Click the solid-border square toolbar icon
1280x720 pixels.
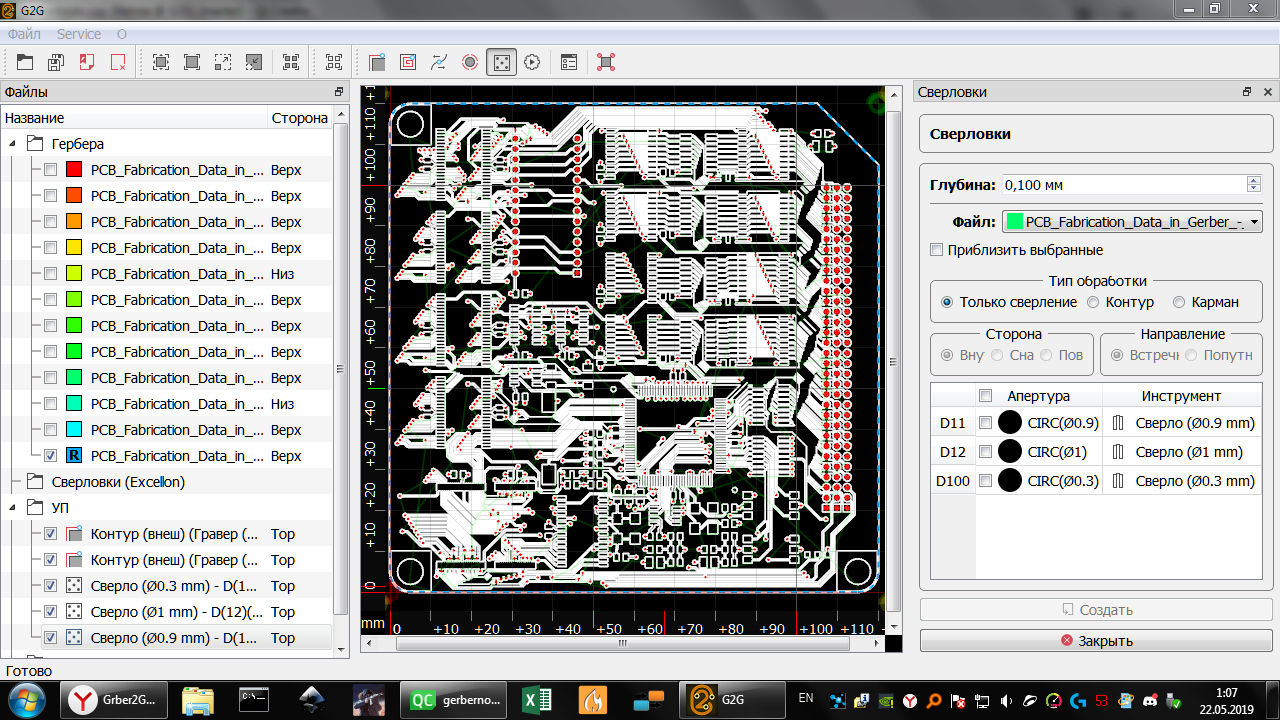tap(192, 62)
